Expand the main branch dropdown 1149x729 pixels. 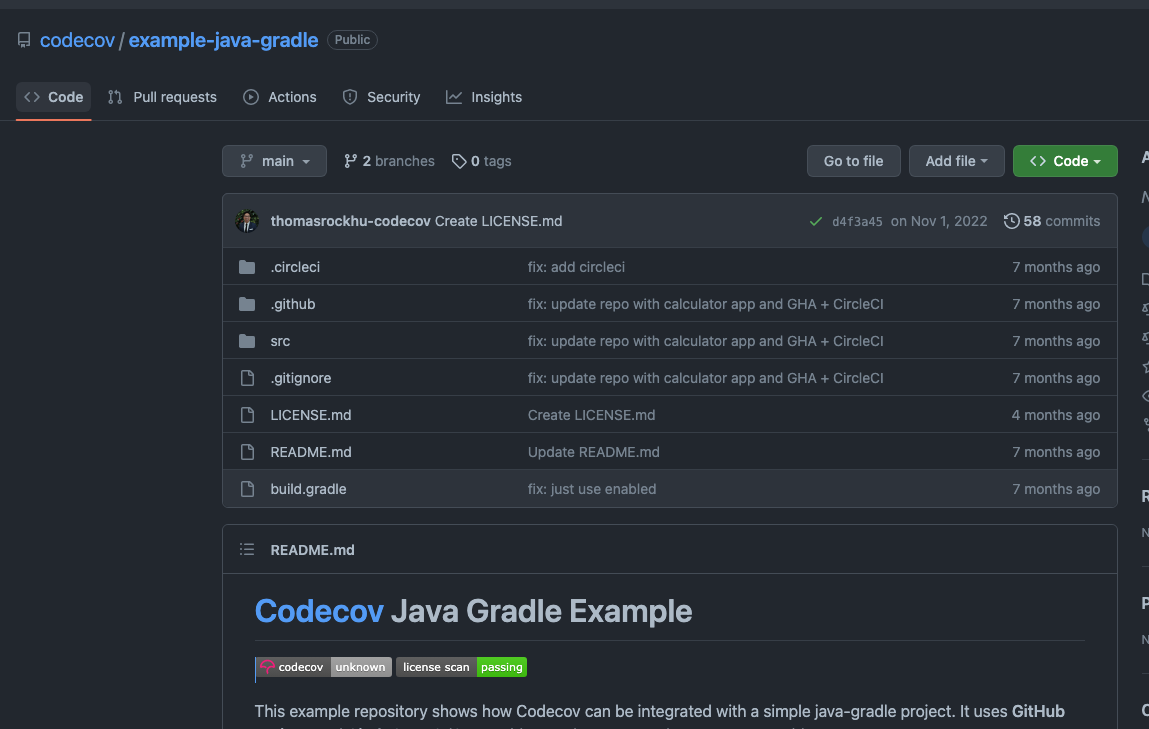(x=274, y=161)
